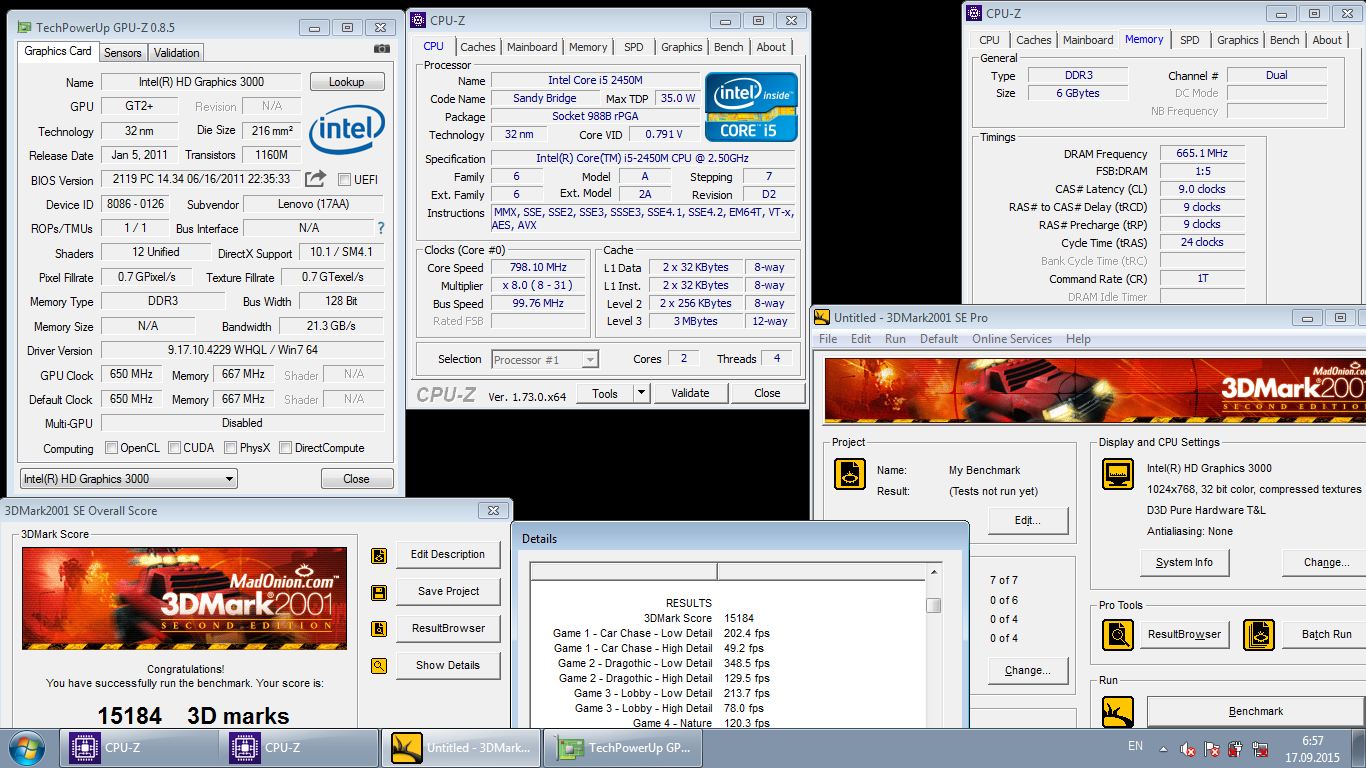The width and height of the screenshot is (1366, 768).
Task: Open the GPU selection dropdown in GPU-Z
Action: [x=128, y=479]
